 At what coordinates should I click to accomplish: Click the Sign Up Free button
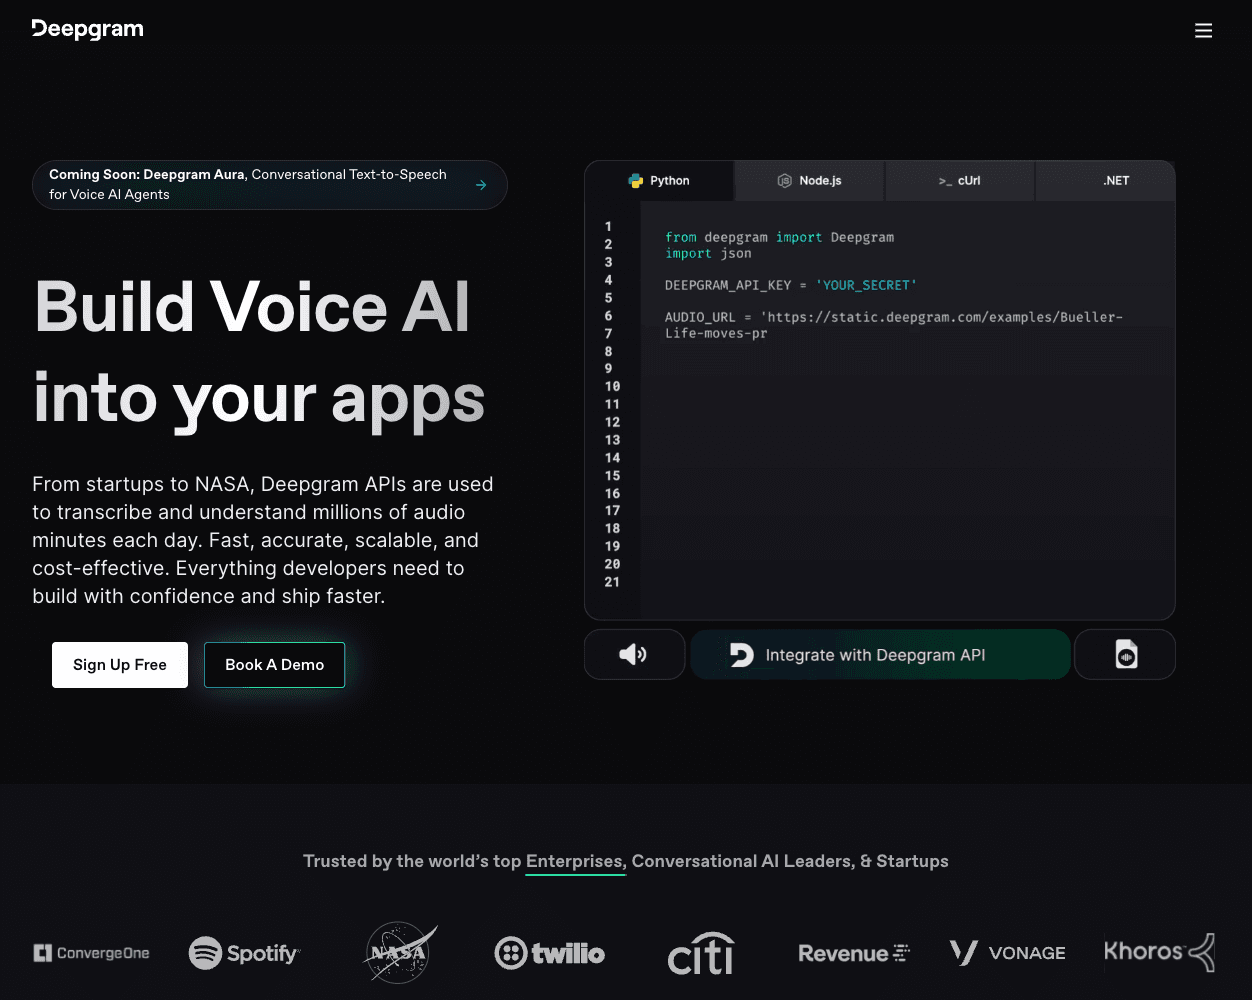coord(120,665)
